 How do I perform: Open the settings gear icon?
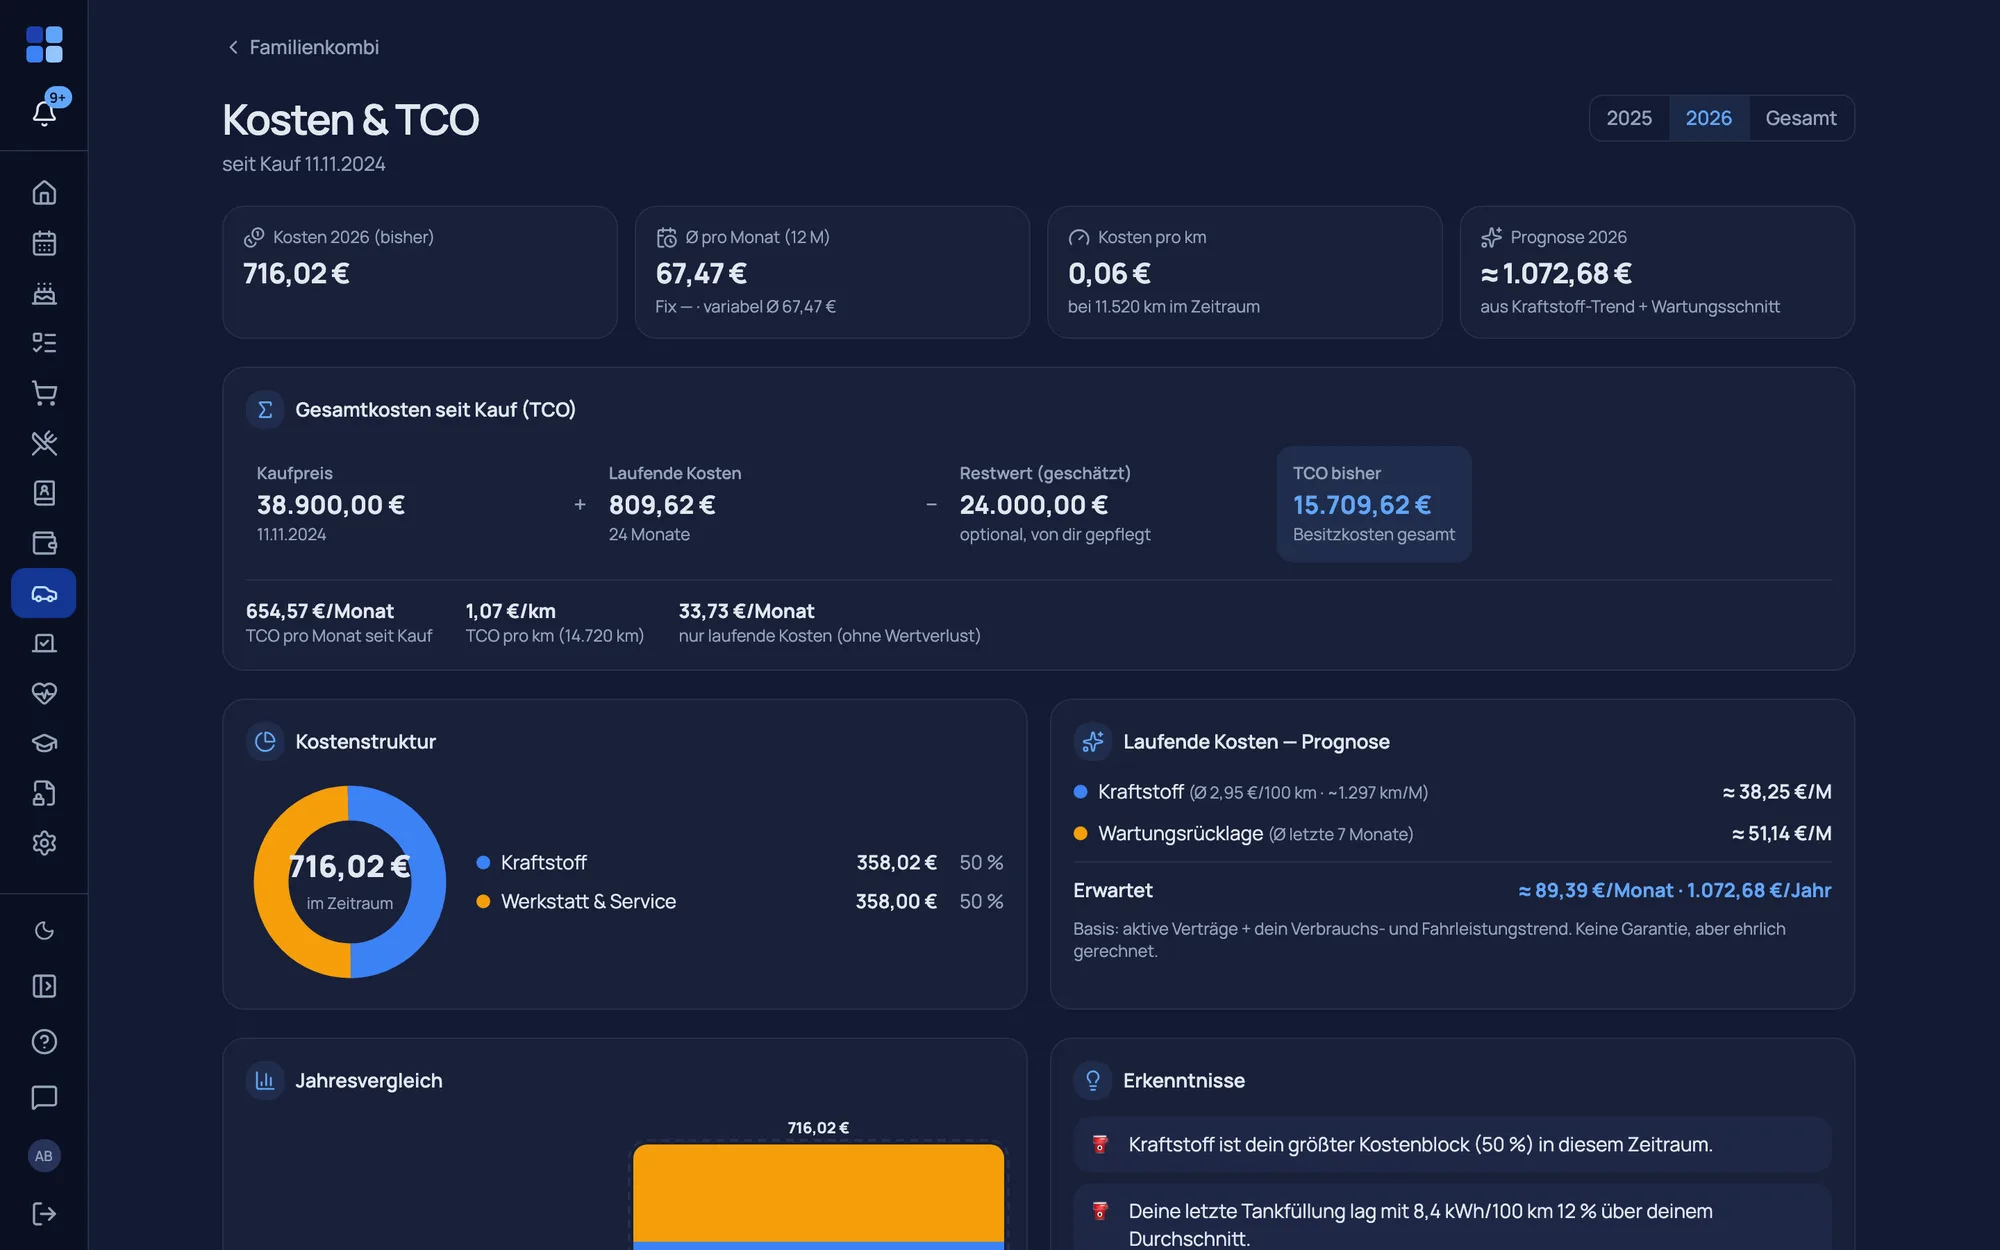pyautogui.click(x=44, y=843)
